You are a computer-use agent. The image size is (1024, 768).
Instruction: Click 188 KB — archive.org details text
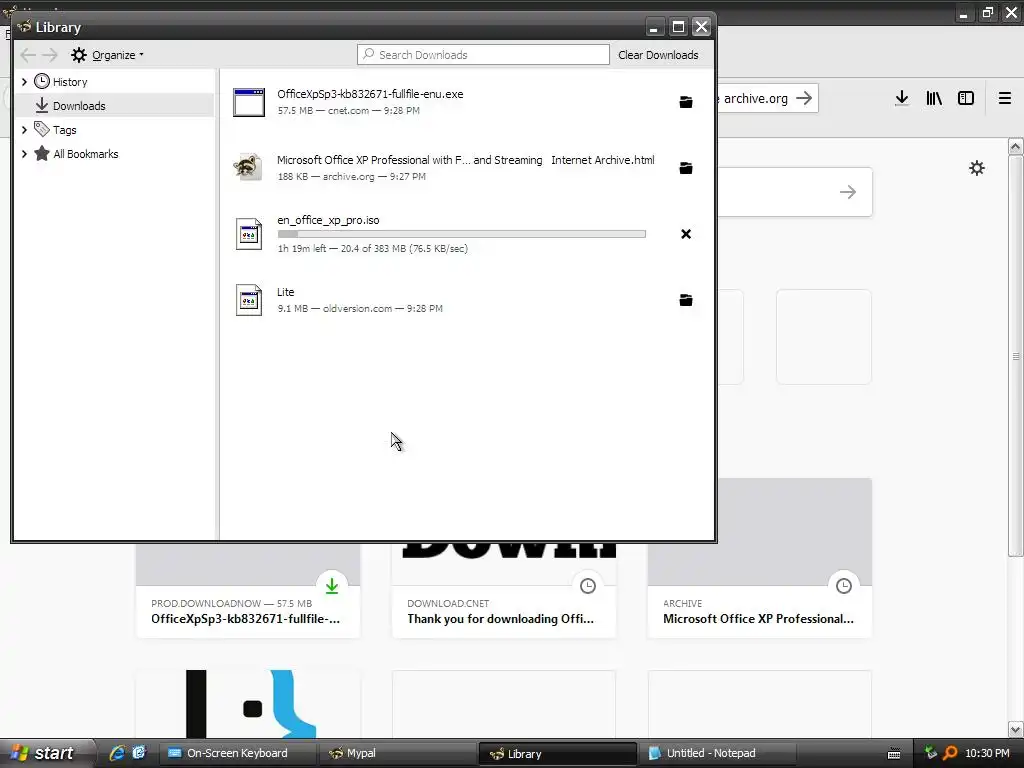coord(351,176)
